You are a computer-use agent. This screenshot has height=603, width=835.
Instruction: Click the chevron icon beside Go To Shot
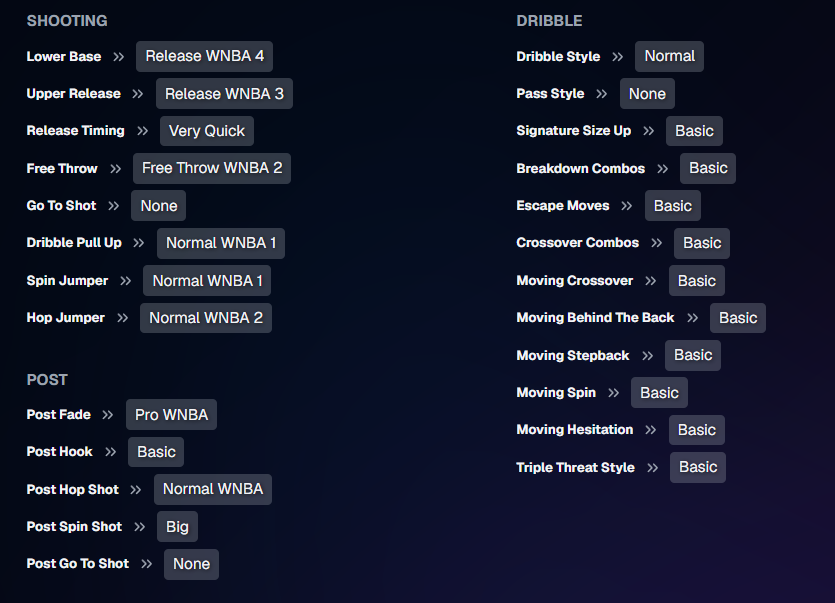point(113,206)
